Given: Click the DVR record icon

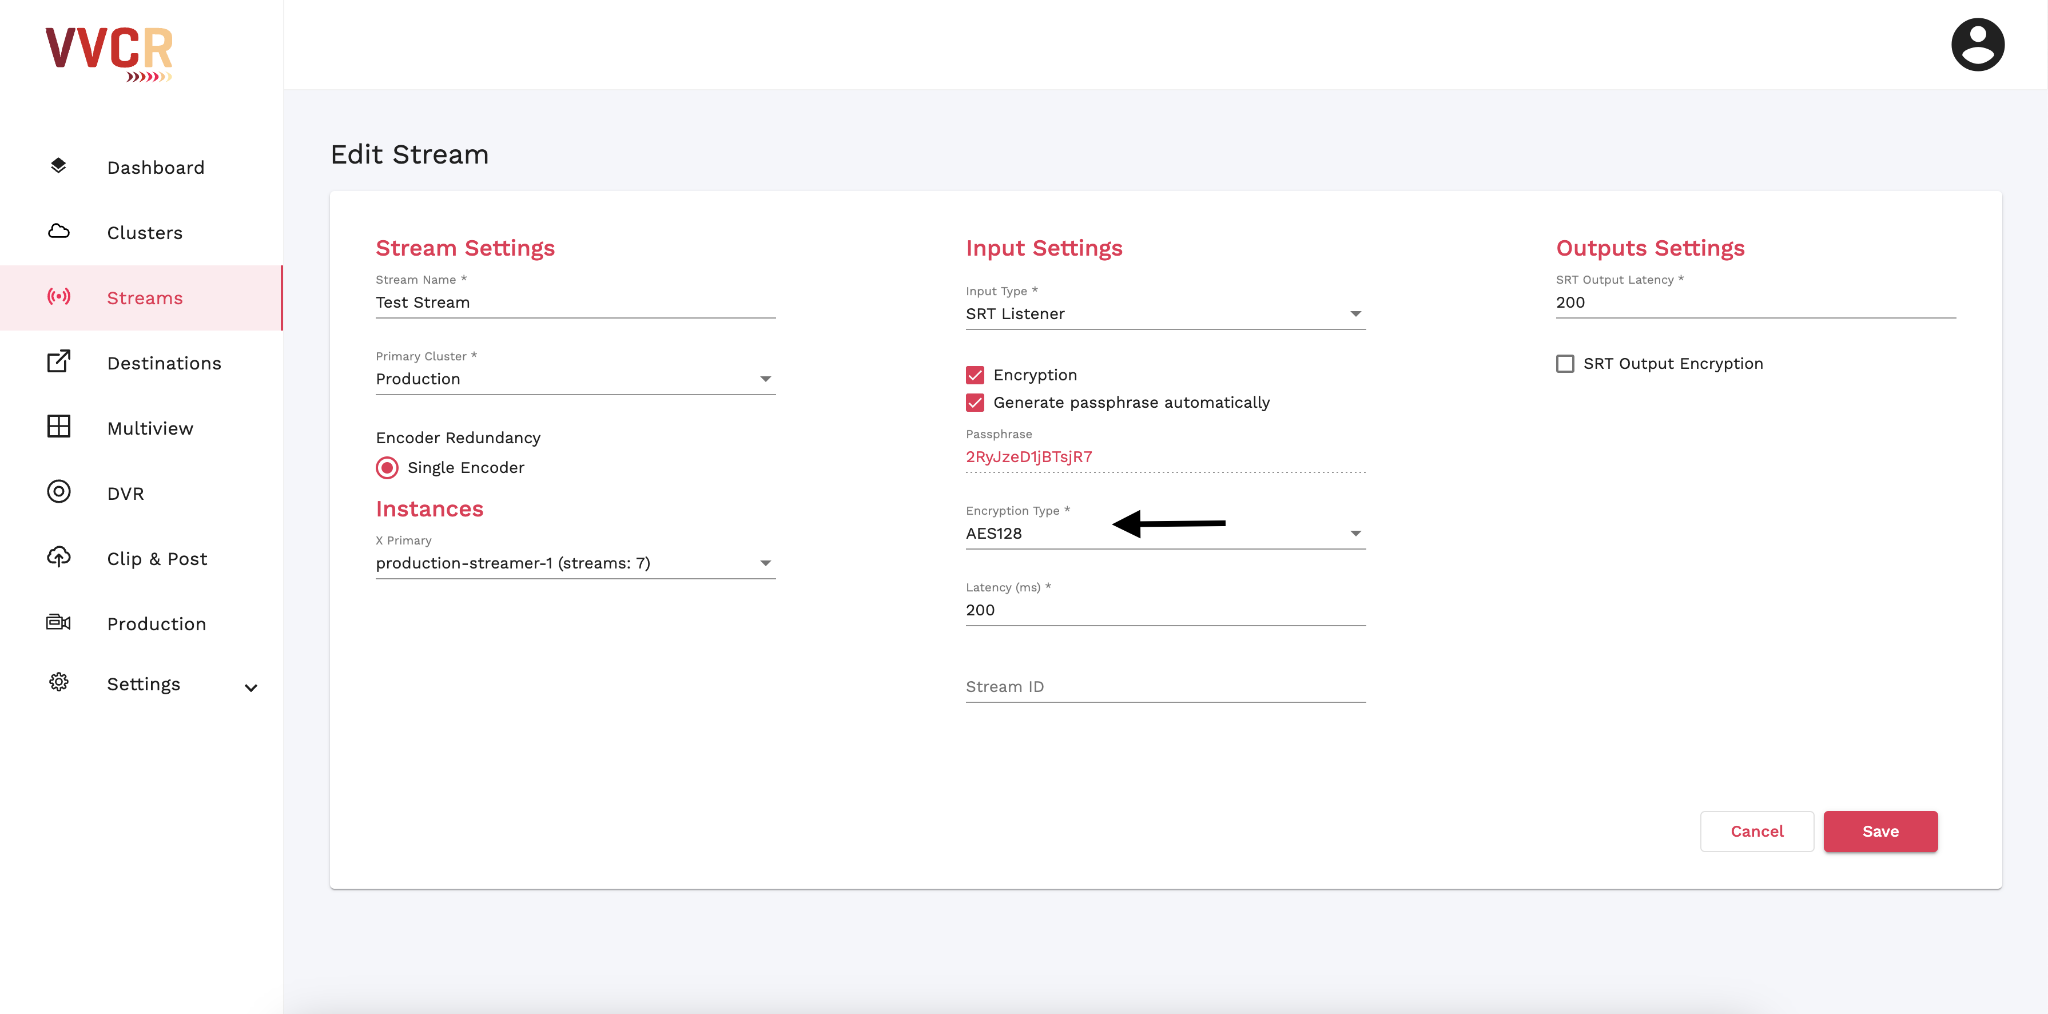Looking at the screenshot, I should pyautogui.click(x=59, y=492).
